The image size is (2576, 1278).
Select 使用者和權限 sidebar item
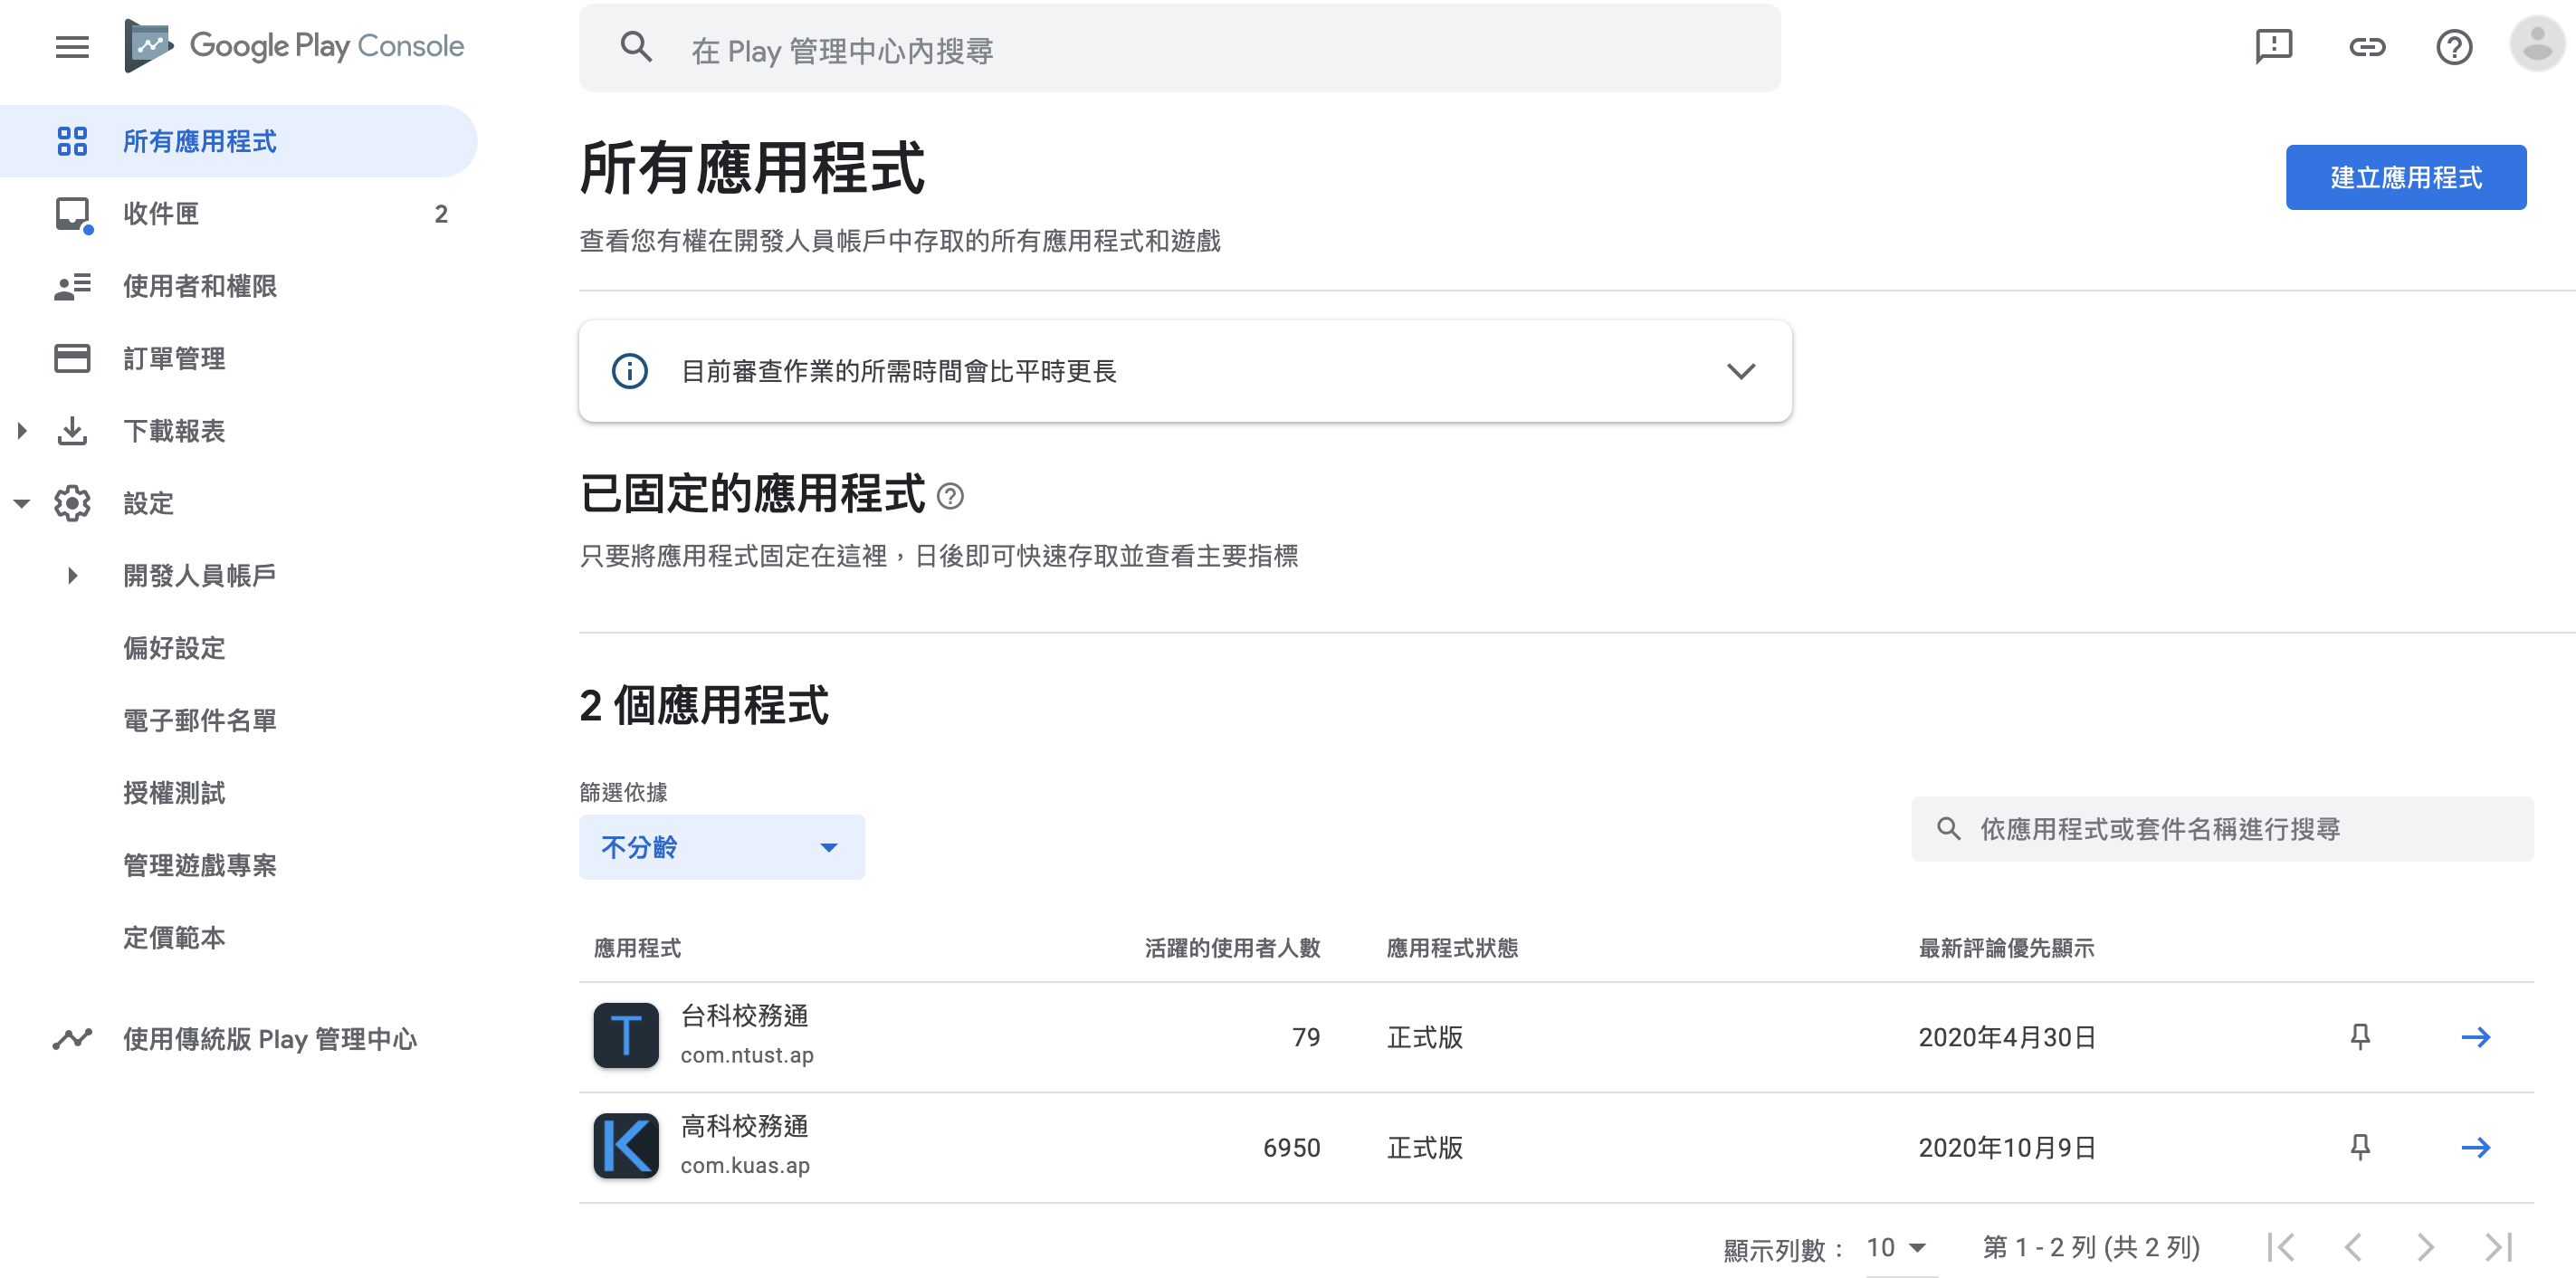coord(199,286)
